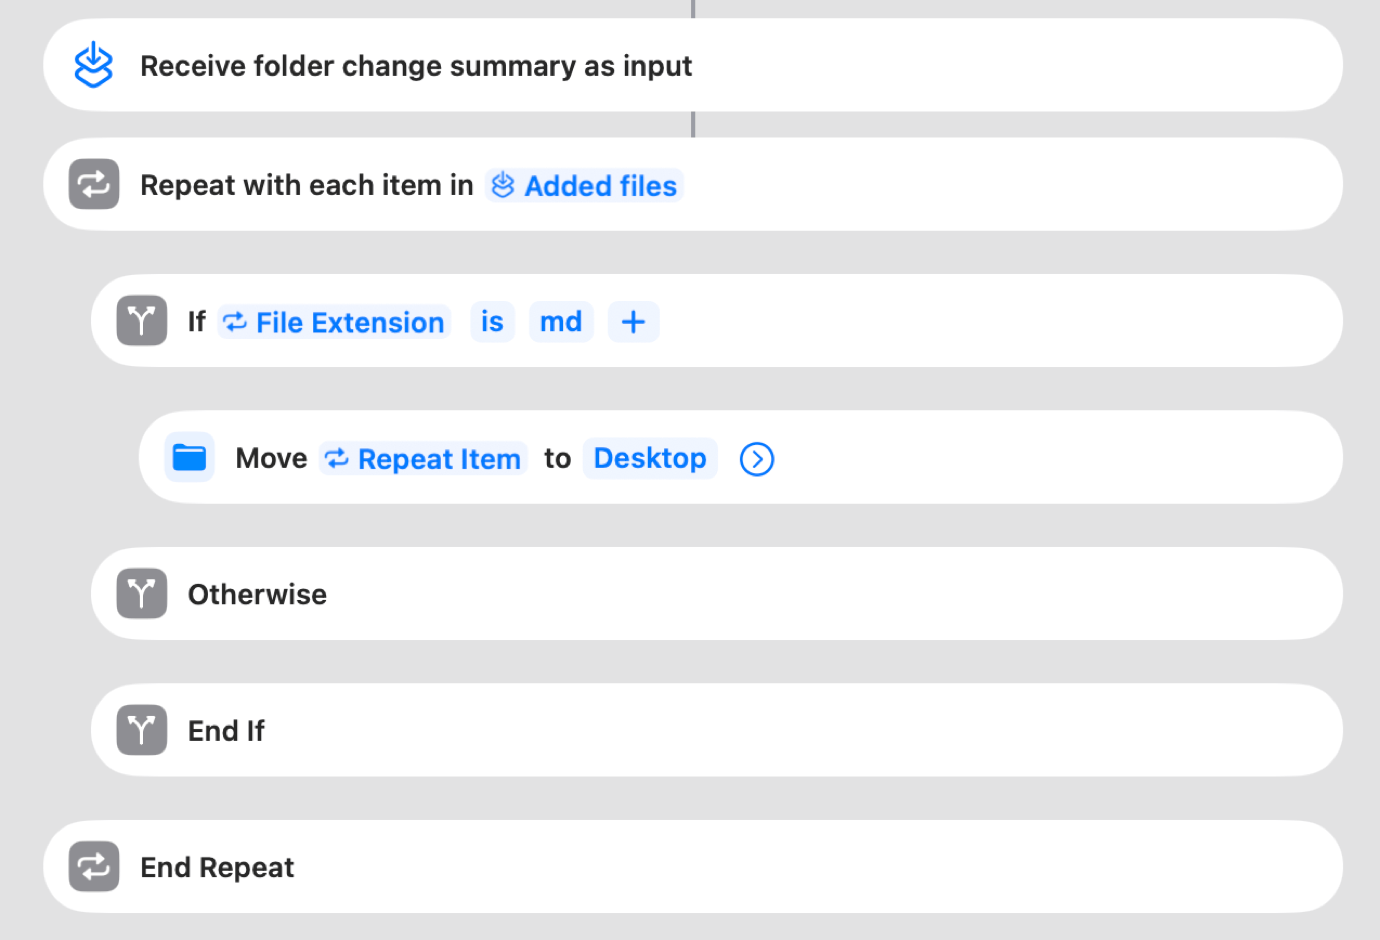Viewport: 1380px width, 940px height.
Task: Click the Repeat loop icon
Action: click(x=94, y=185)
